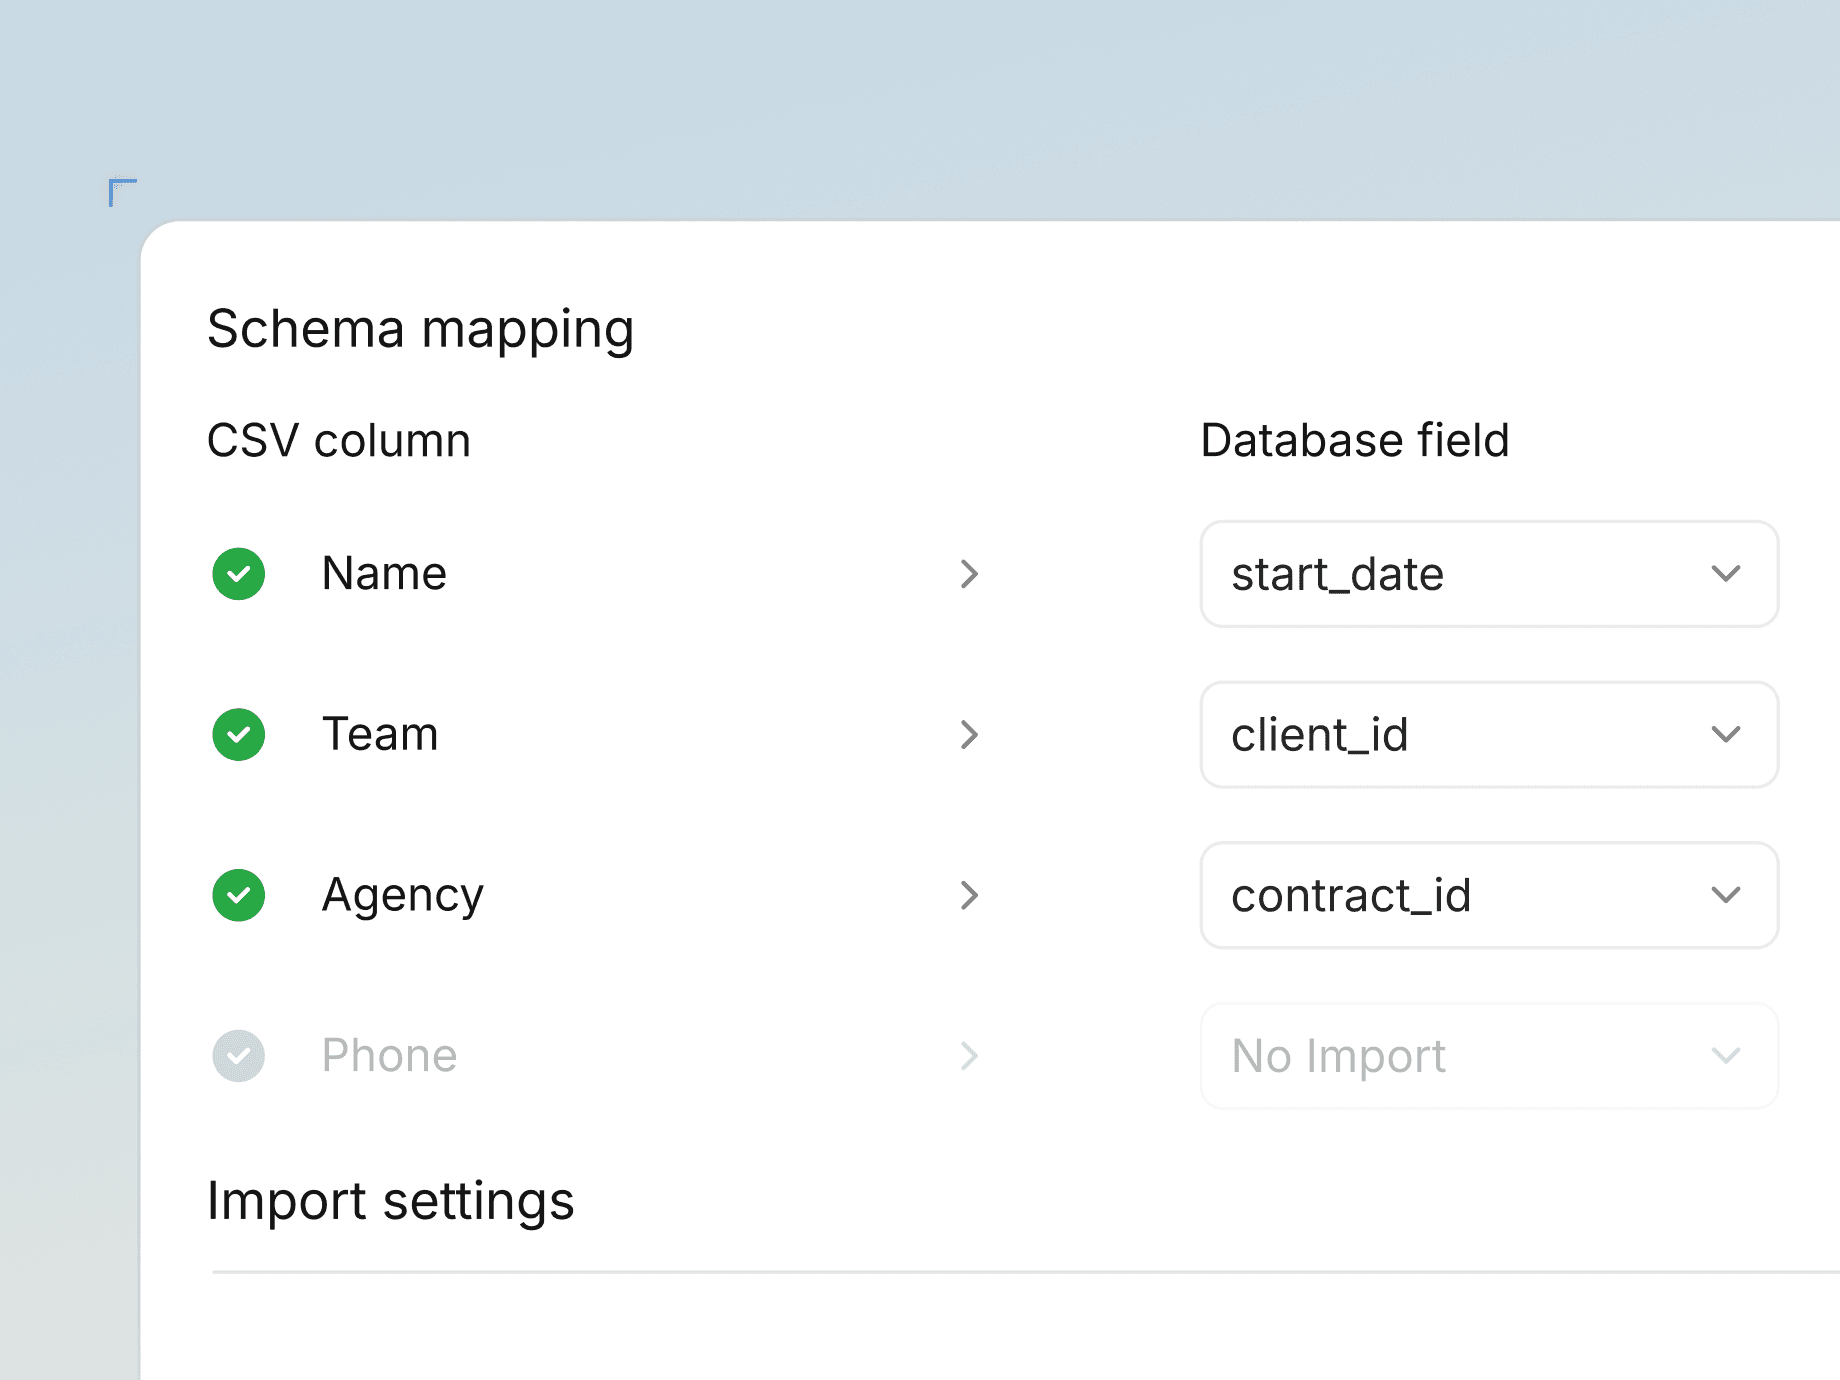
Task: Click the CSV column header
Action: (x=339, y=441)
